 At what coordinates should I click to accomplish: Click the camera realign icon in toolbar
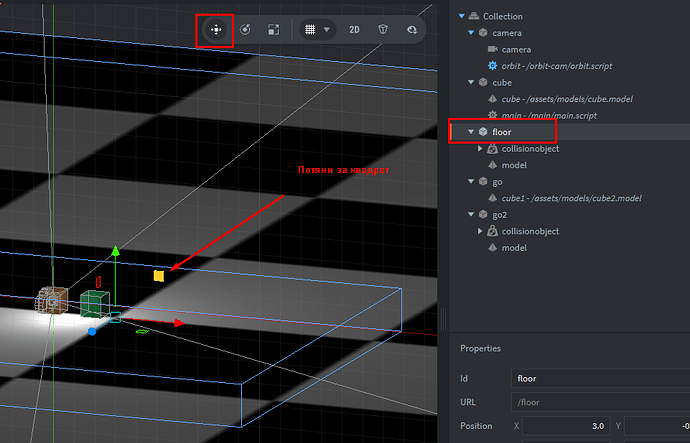tap(411, 30)
